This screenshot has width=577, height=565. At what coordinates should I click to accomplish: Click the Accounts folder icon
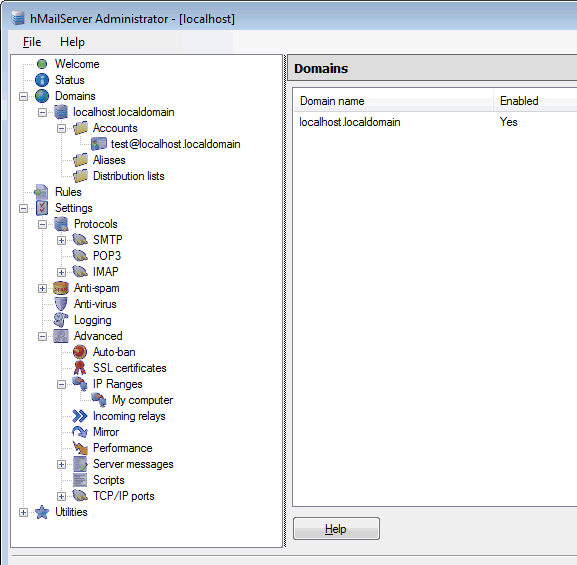point(80,128)
